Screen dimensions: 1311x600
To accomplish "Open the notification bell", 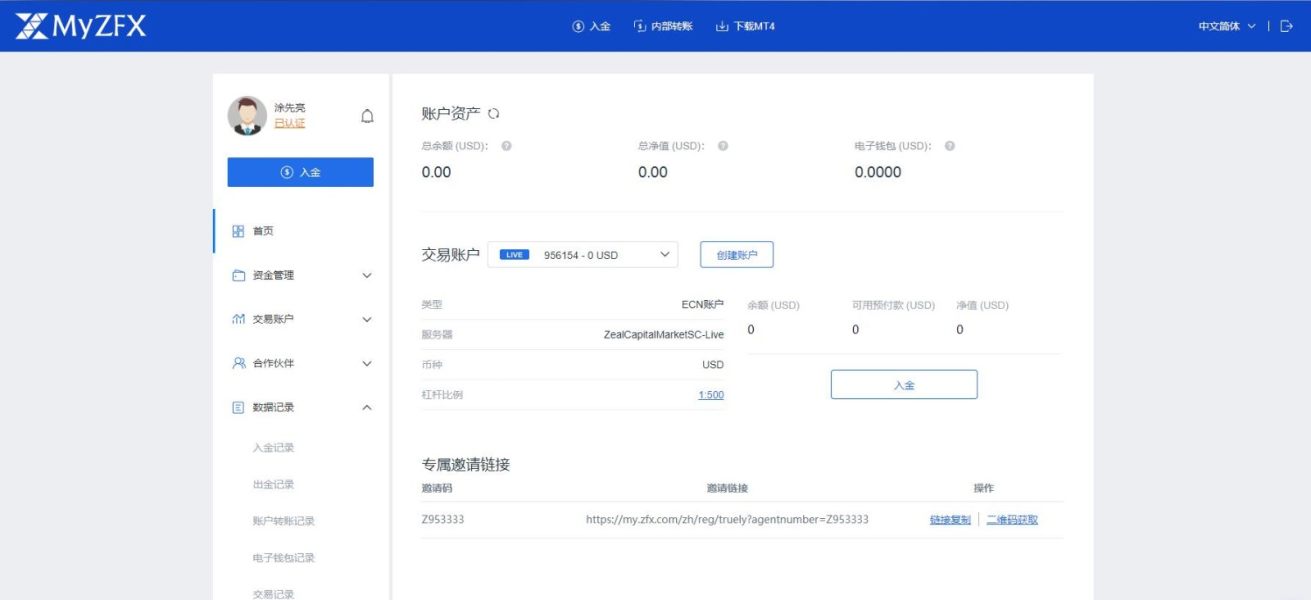I will click(x=367, y=116).
